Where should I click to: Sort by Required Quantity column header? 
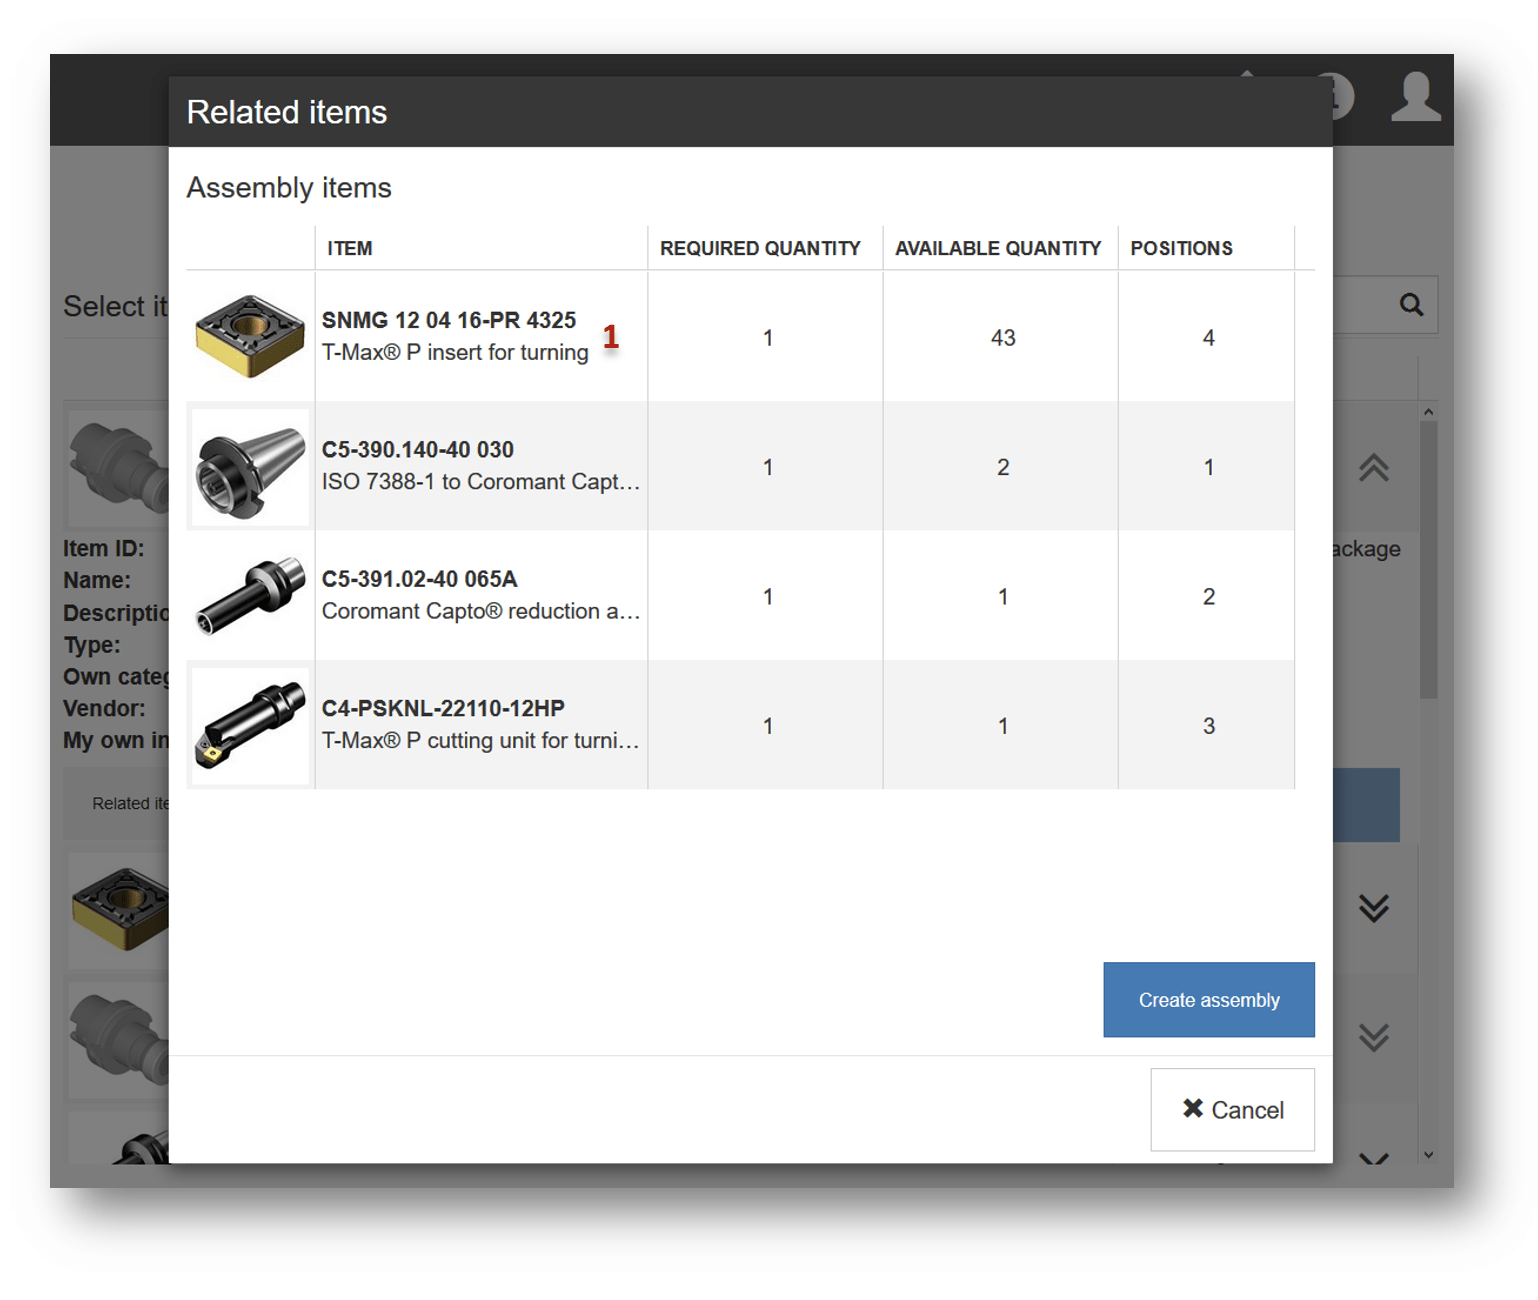(x=760, y=248)
